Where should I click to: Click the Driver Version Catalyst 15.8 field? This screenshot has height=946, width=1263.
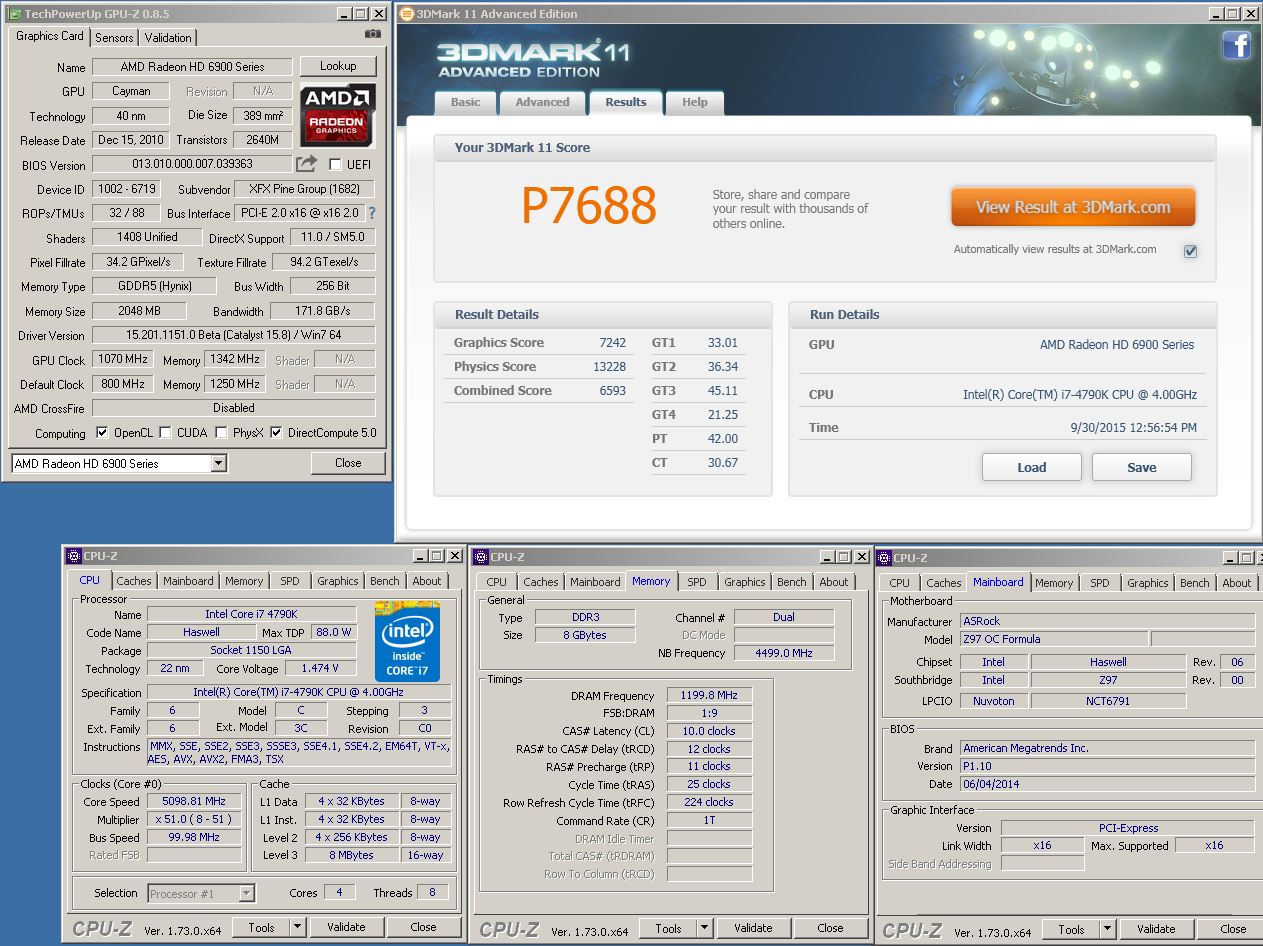pyautogui.click(x=234, y=335)
